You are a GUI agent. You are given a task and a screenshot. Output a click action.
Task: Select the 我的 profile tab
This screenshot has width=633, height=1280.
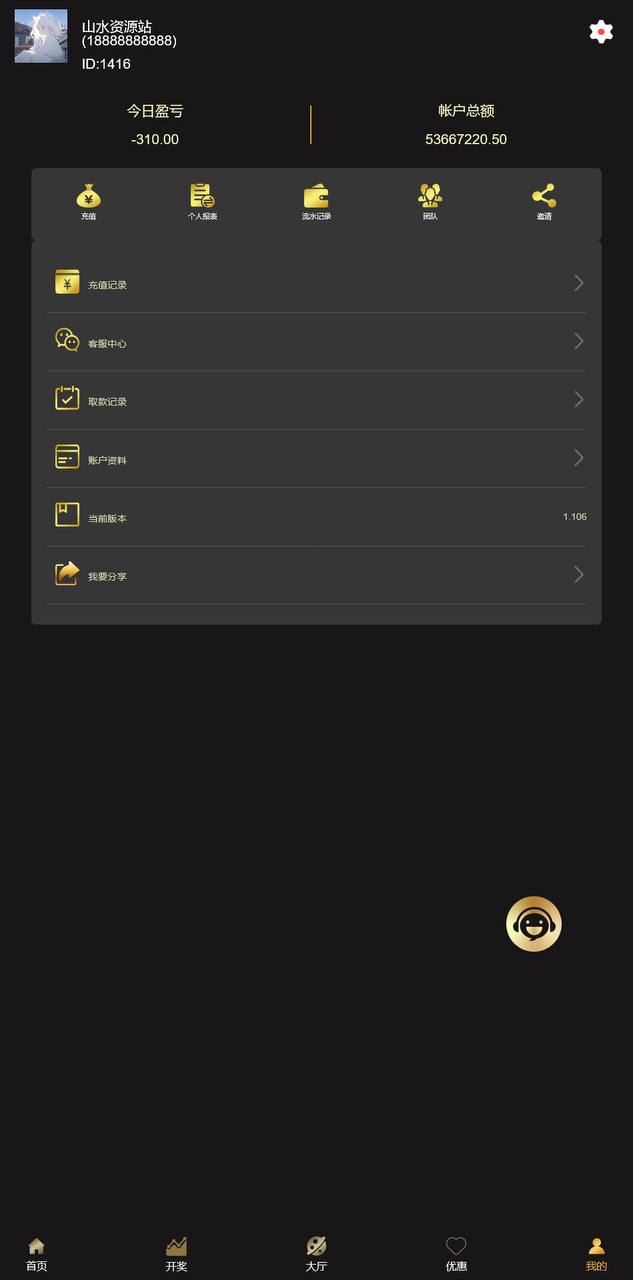(596, 1254)
